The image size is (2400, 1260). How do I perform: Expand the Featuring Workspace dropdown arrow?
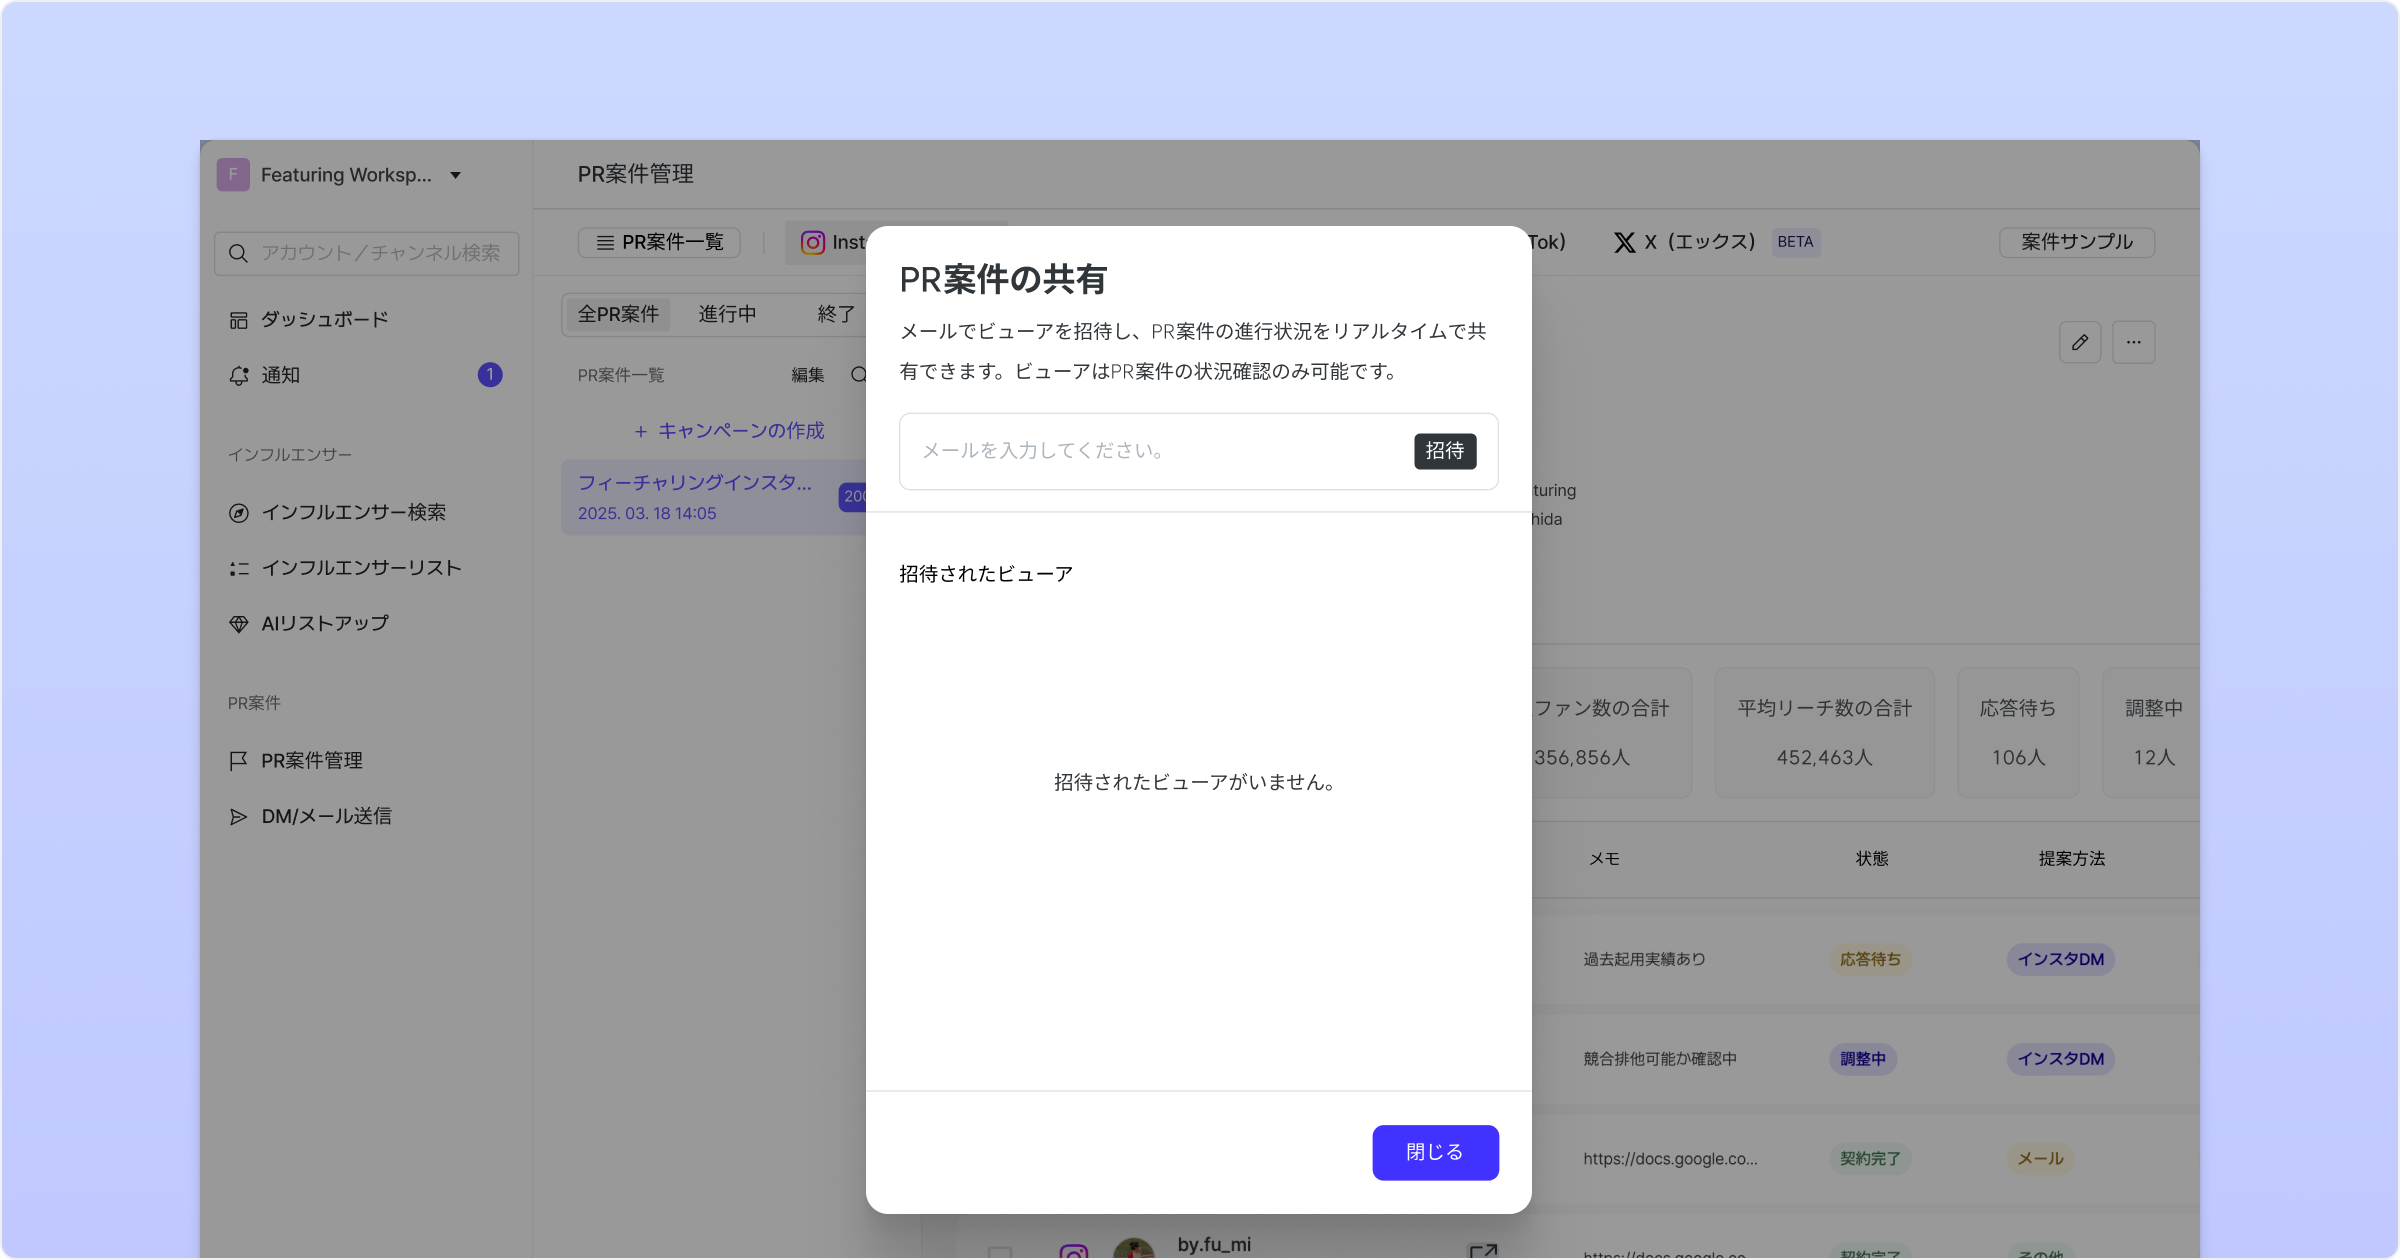[x=455, y=175]
